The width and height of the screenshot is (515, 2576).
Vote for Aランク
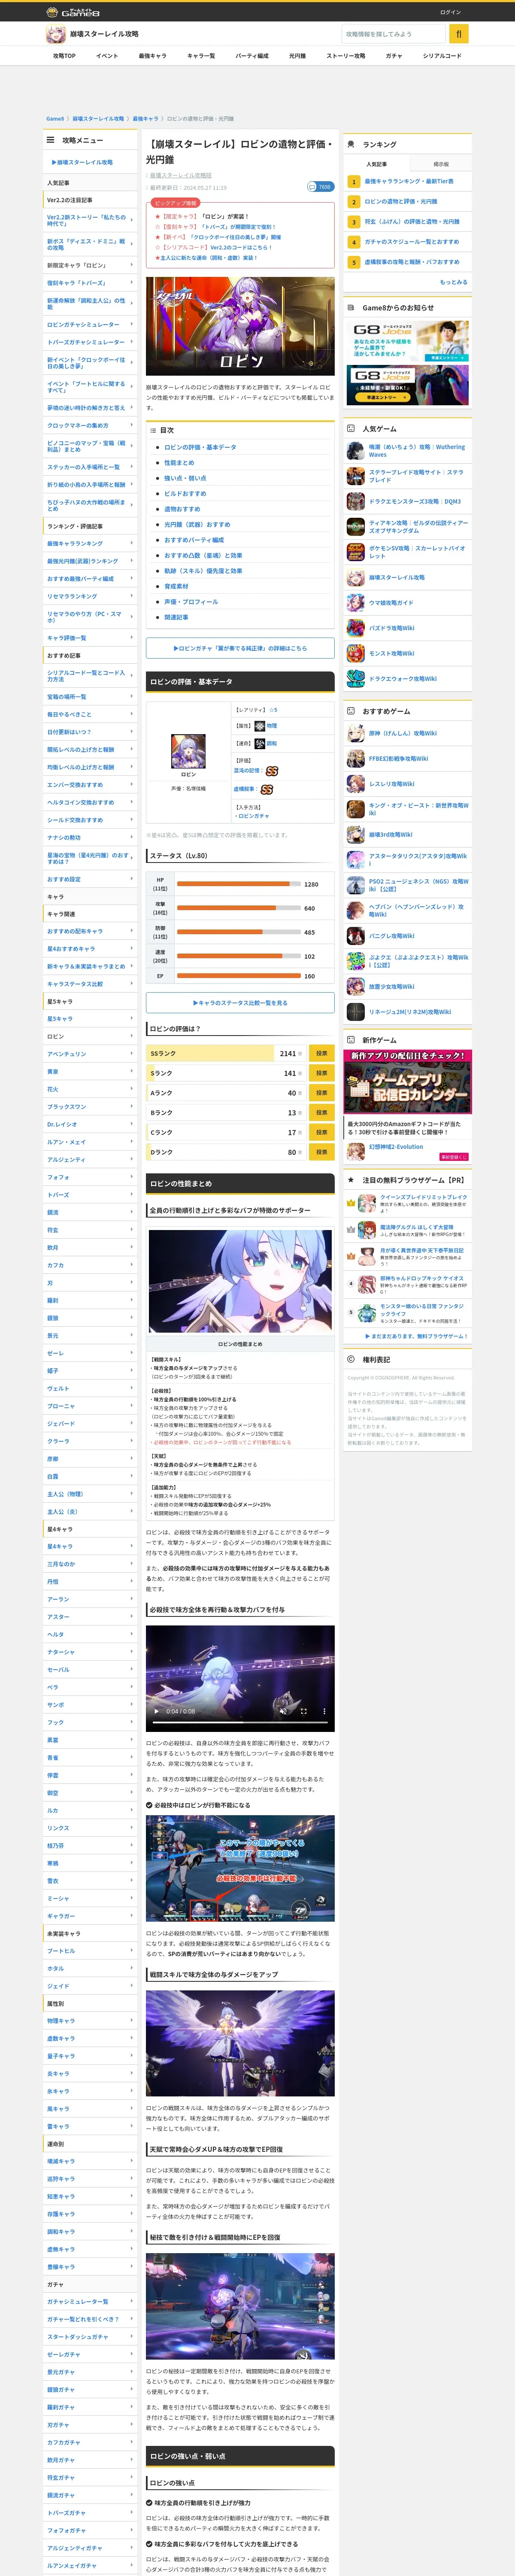point(321,1093)
